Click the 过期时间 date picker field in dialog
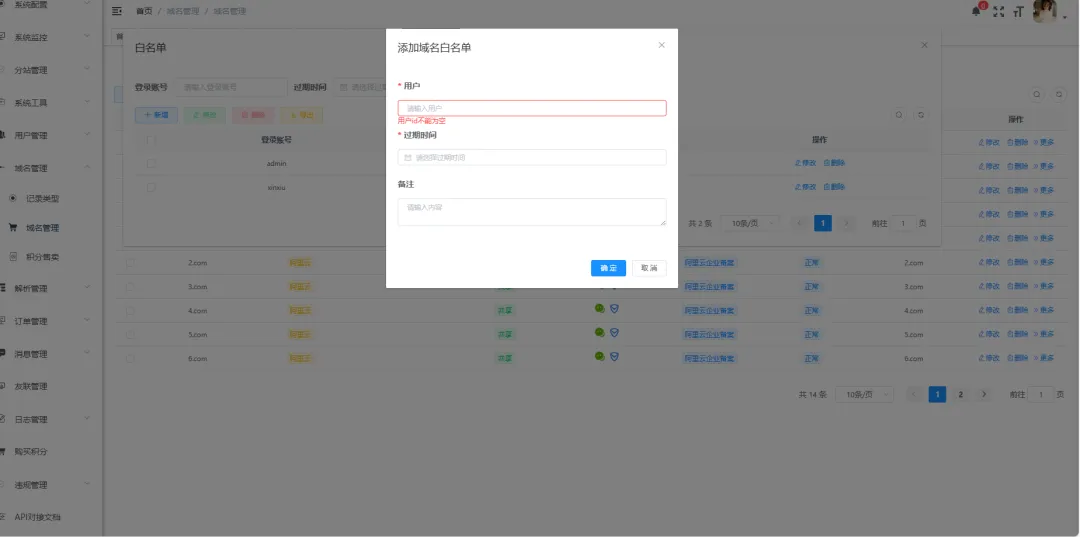 click(532, 157)
